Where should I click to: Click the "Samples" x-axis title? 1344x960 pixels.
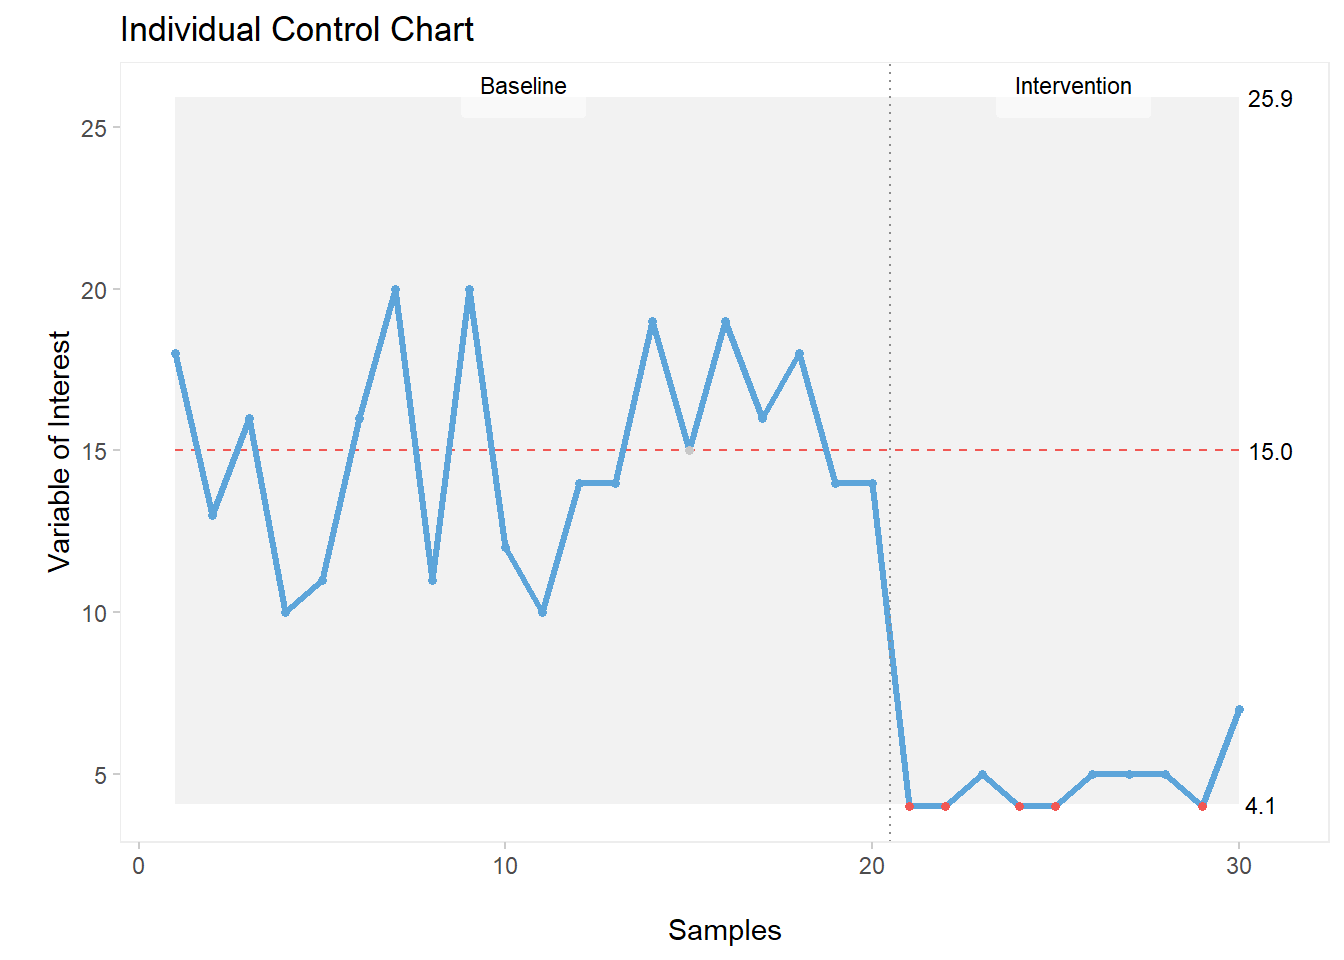point(724,930)
